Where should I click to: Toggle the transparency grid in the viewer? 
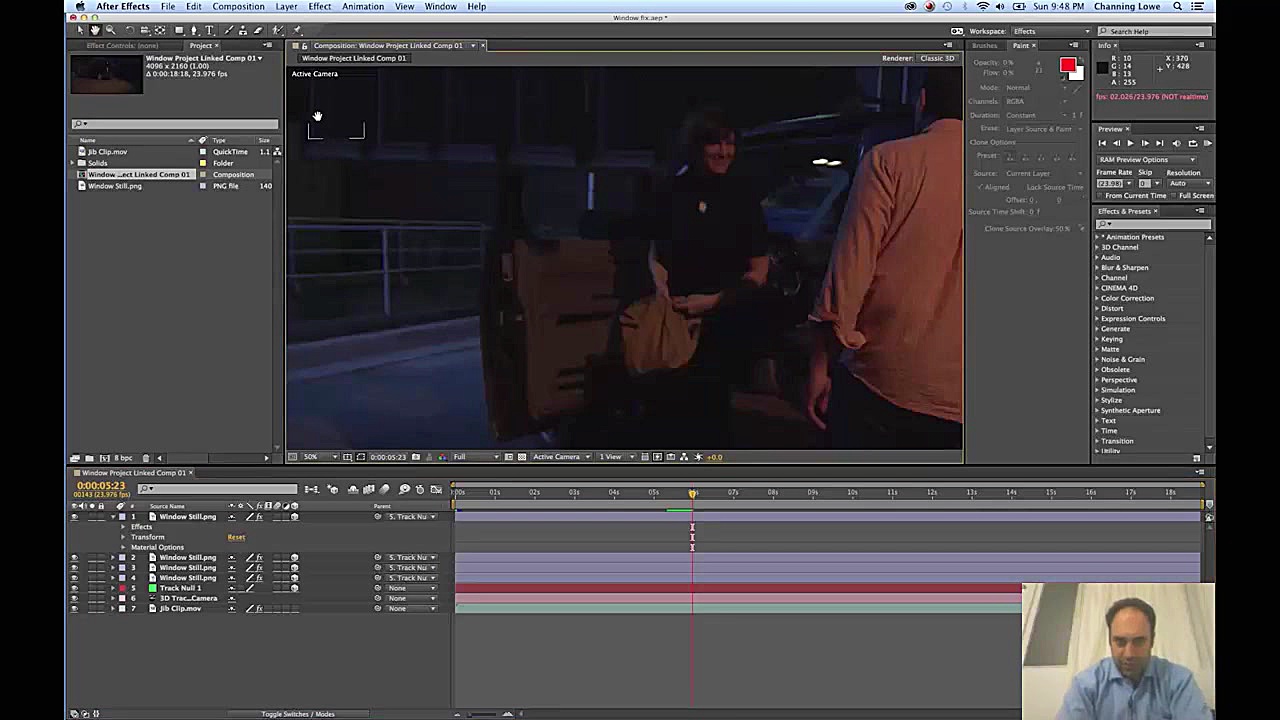click(x=521, y=457)
